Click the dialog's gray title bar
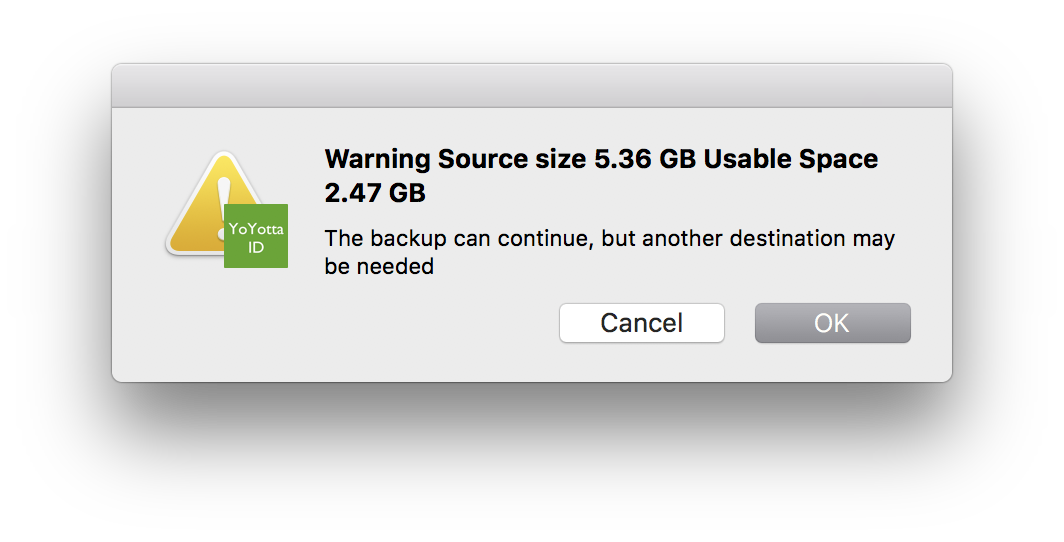1064x542 pixels. point(531,85)
